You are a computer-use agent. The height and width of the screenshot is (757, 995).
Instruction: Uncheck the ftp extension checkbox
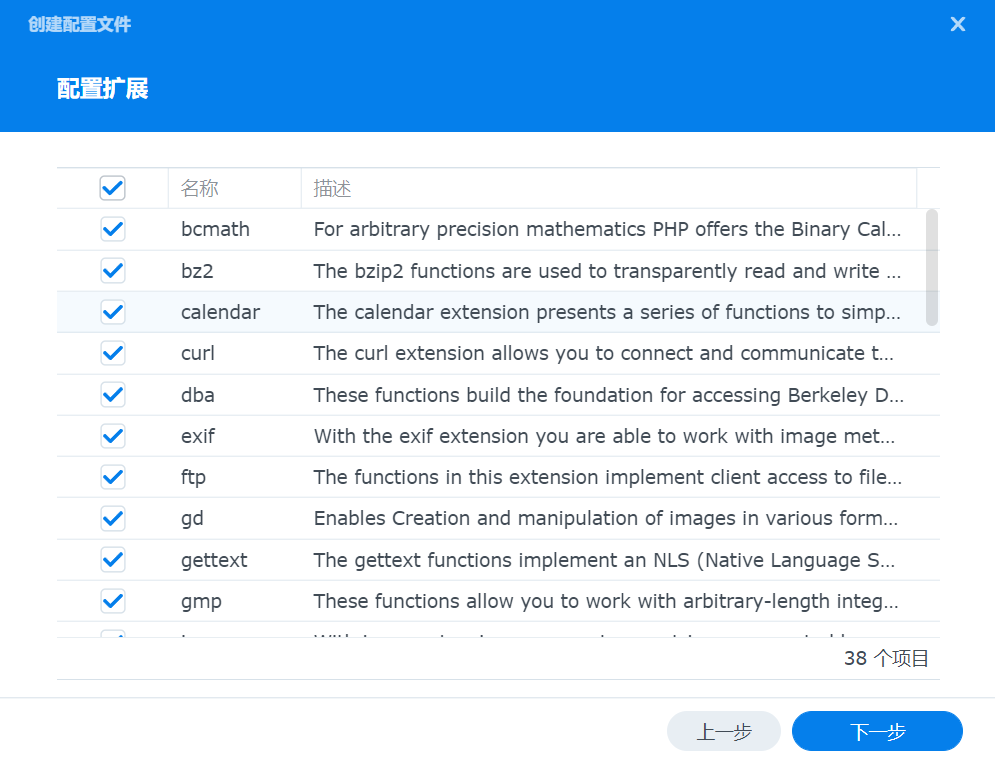tap(112, 477)
